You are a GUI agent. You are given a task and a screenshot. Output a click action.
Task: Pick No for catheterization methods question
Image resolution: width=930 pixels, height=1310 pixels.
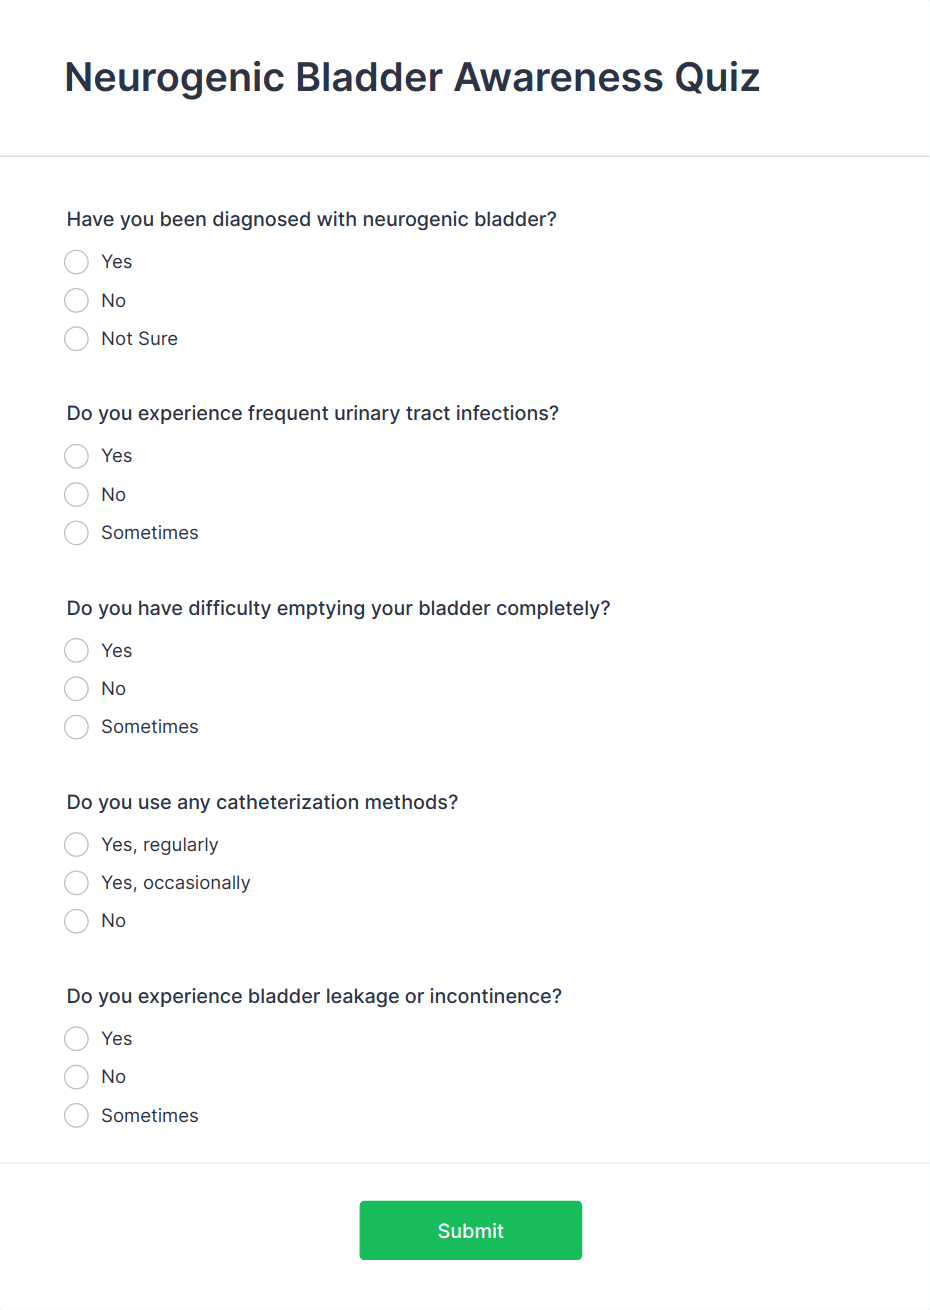77,921
